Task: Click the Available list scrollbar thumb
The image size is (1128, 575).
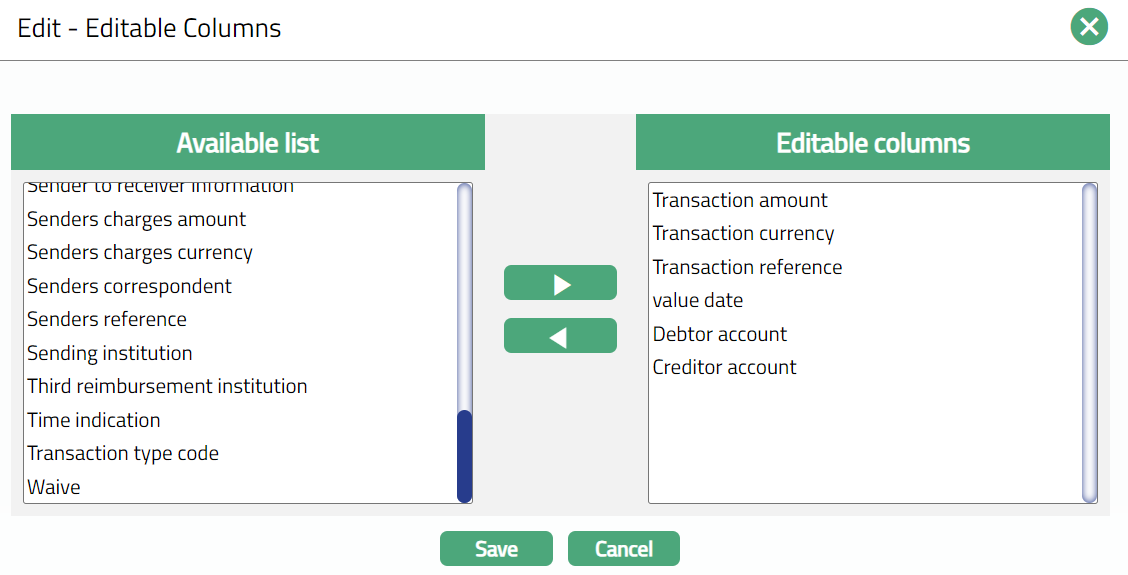Action: (464, 455)
